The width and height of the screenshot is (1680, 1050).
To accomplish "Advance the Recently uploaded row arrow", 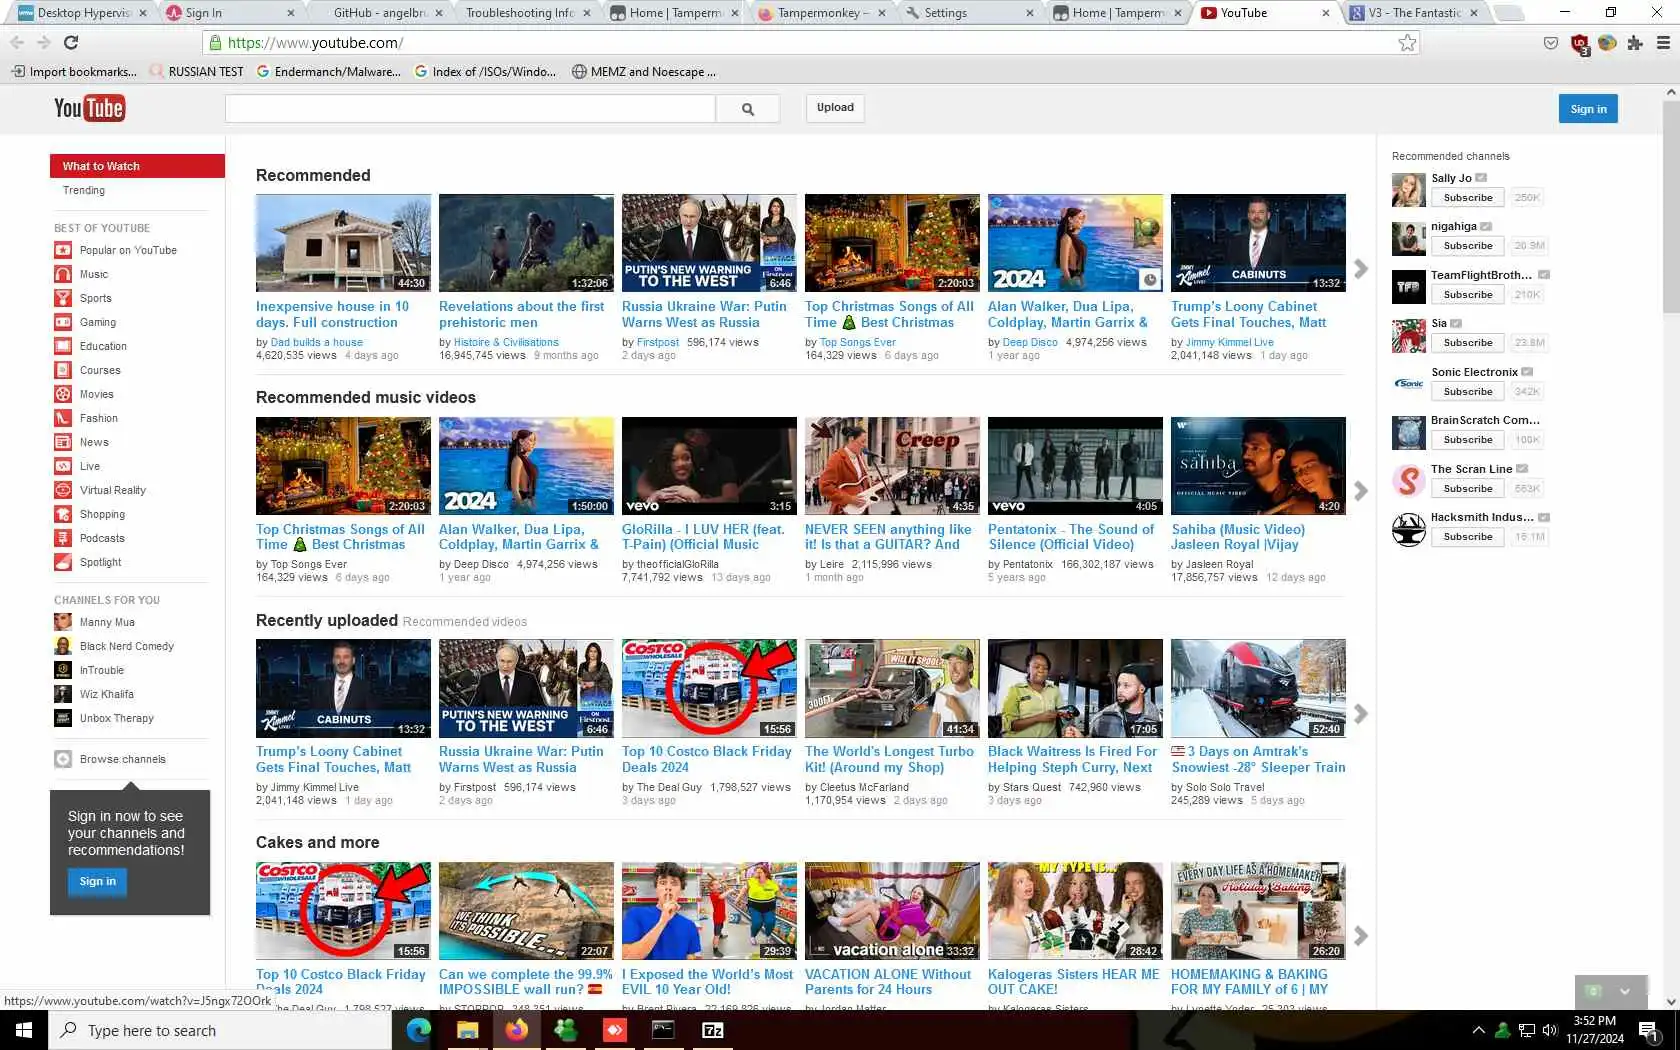I will pos(1361,714).
